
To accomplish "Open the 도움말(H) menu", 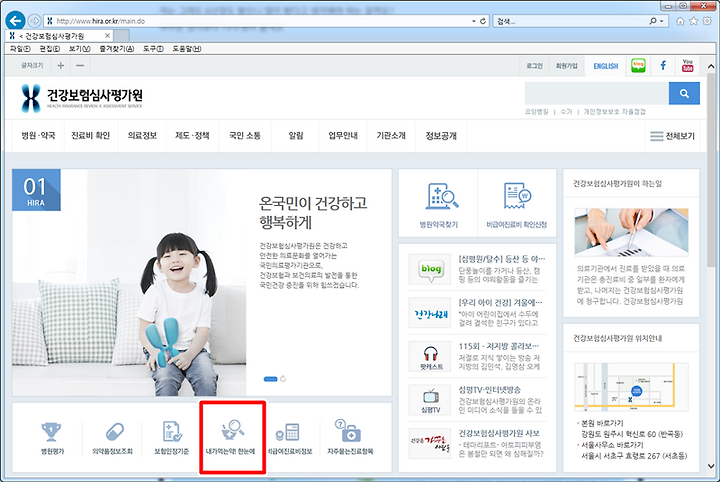I will point(186,49).
